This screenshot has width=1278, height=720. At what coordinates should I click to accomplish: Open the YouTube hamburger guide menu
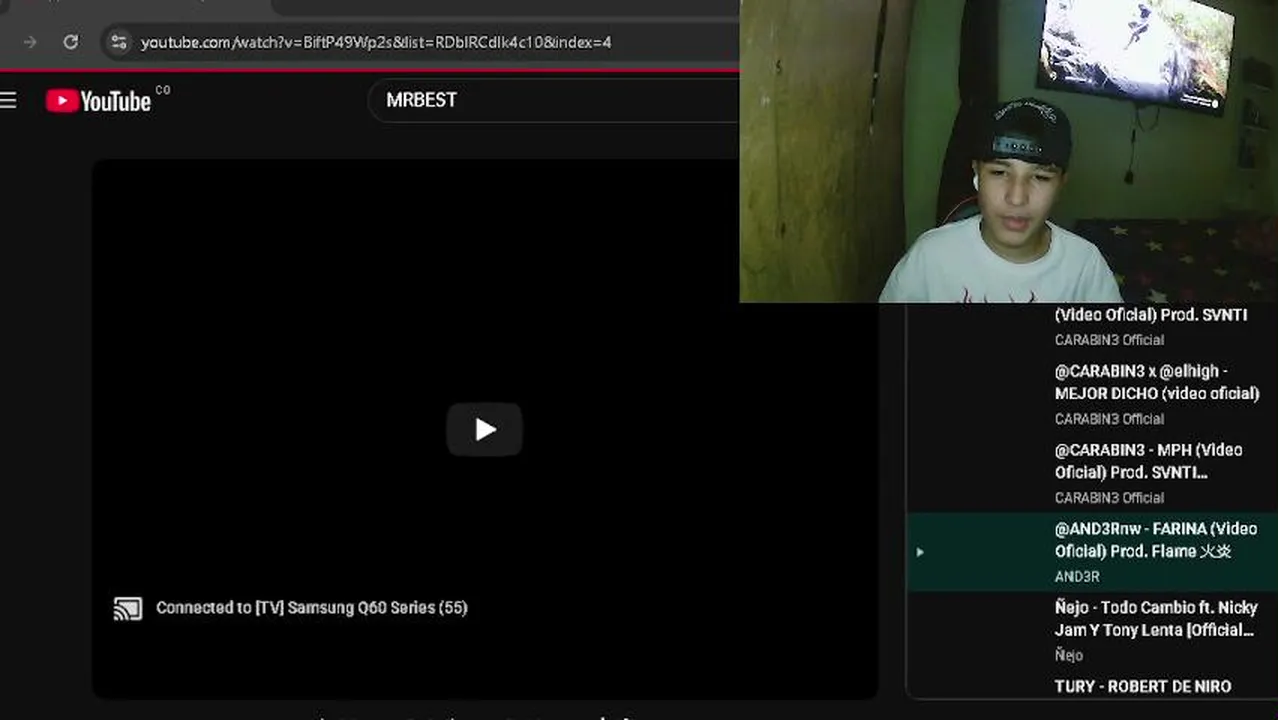(x=9, y=100)
